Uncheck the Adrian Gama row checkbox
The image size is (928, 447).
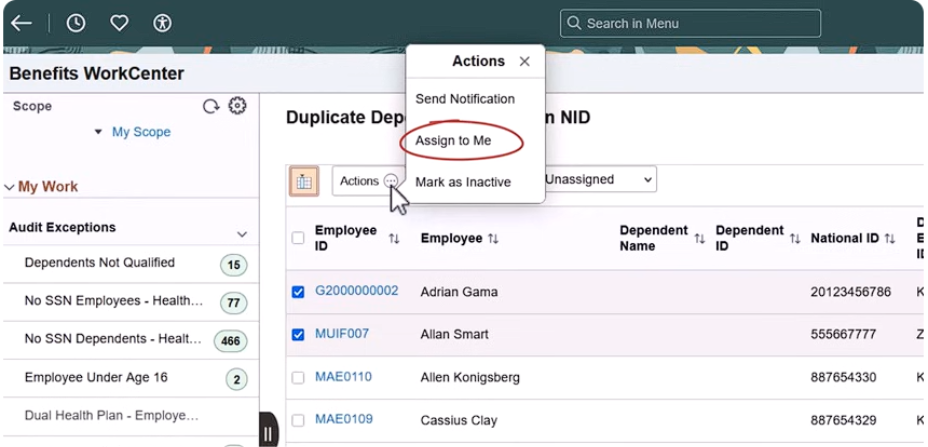pos(298,292)
